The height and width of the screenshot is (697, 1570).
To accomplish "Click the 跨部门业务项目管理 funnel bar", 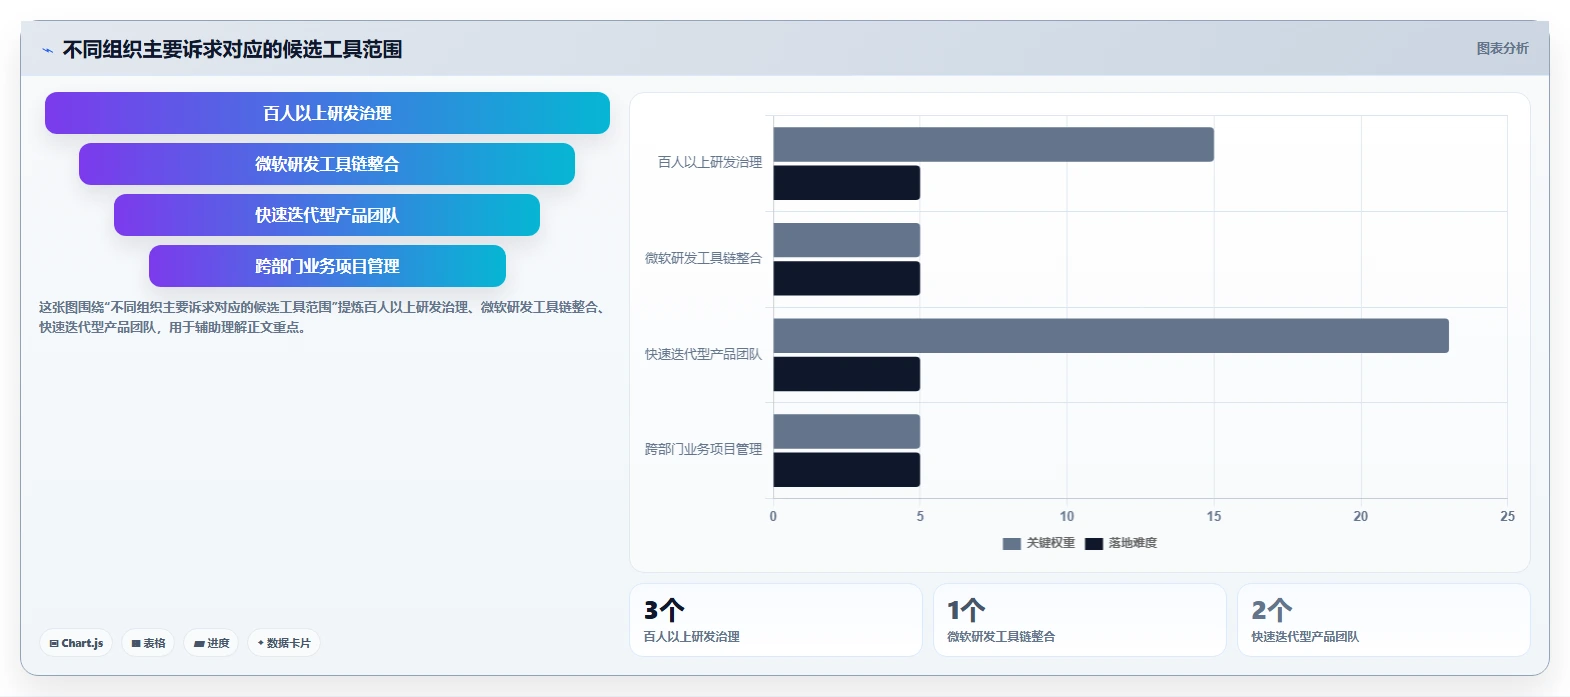I will pos(327,266).
